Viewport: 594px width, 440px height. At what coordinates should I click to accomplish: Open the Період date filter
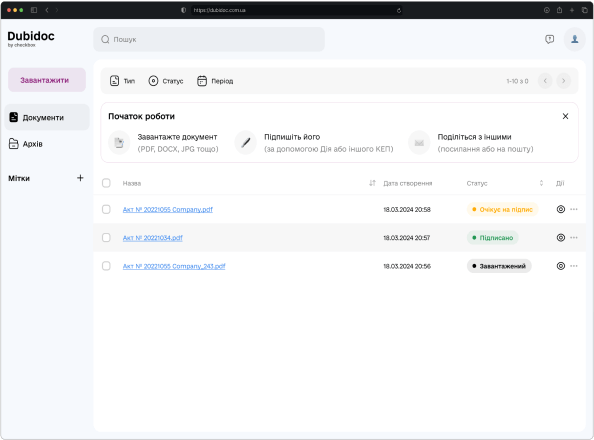pyautogui.click(x=215, y=81)
